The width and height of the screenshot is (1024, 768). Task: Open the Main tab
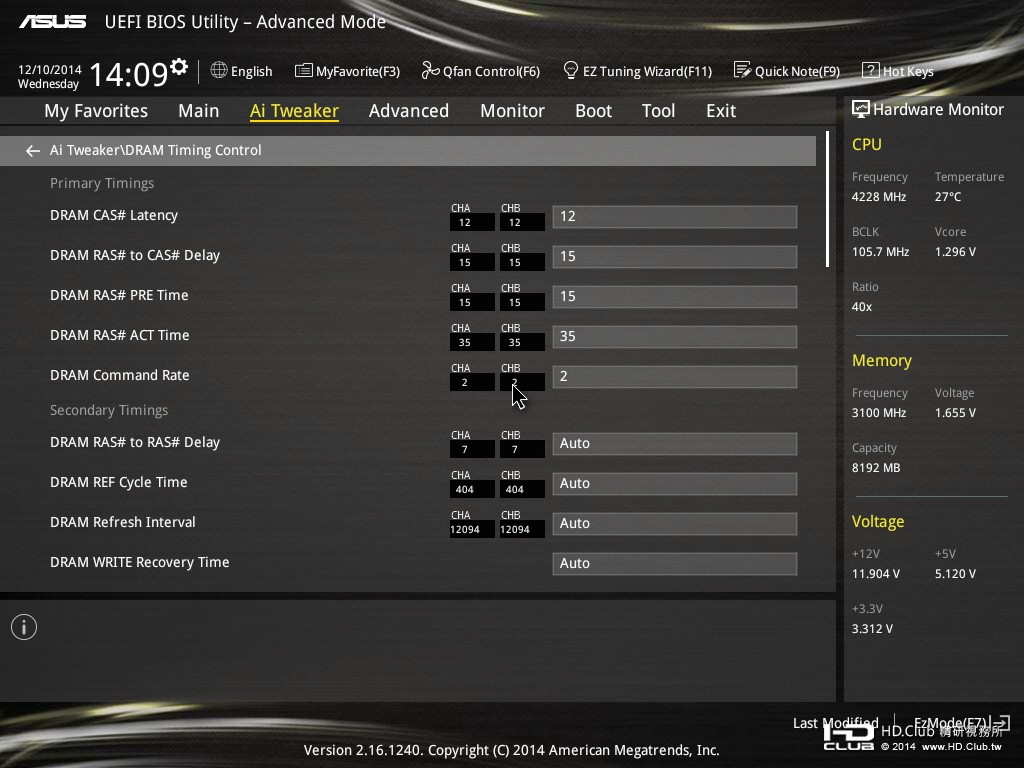point(199,111)
